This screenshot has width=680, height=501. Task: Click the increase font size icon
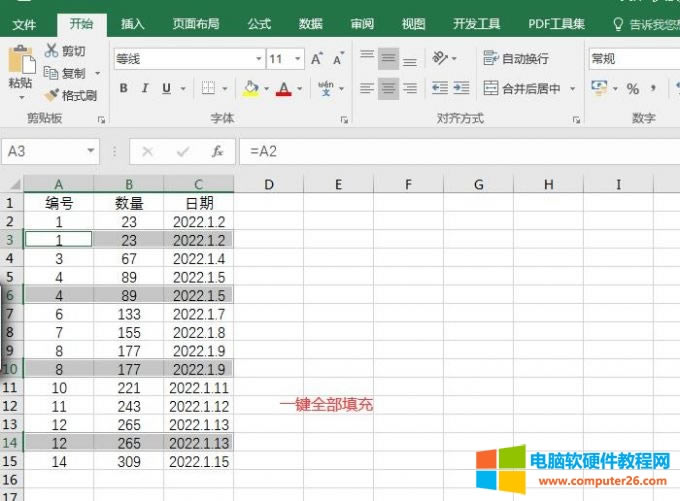[x=316, y=59]
